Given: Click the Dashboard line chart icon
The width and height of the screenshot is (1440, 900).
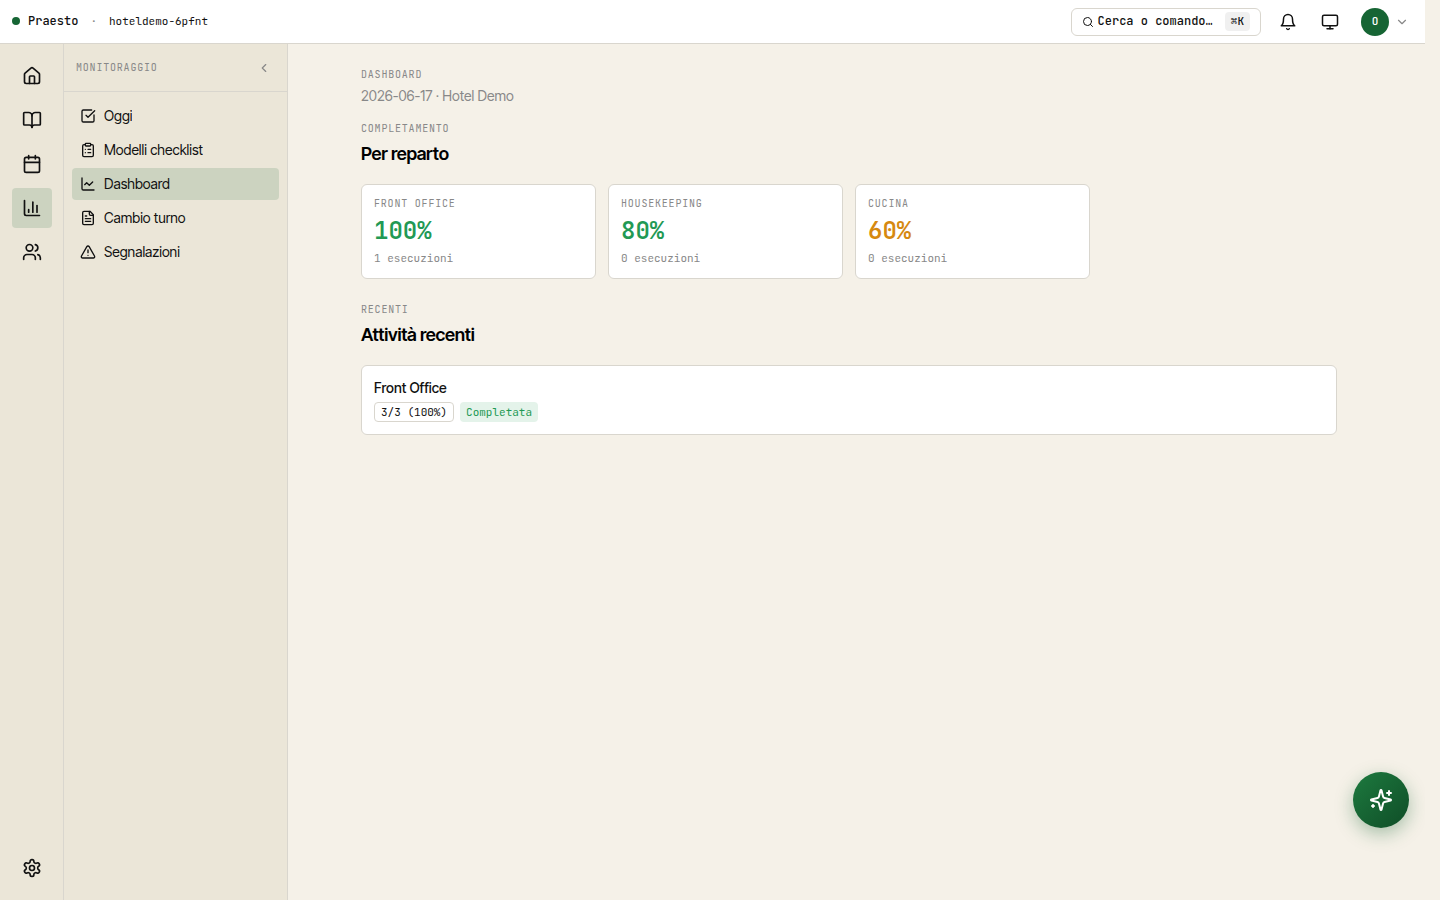Looking at the screenshot, I should [x=88, y=184].
